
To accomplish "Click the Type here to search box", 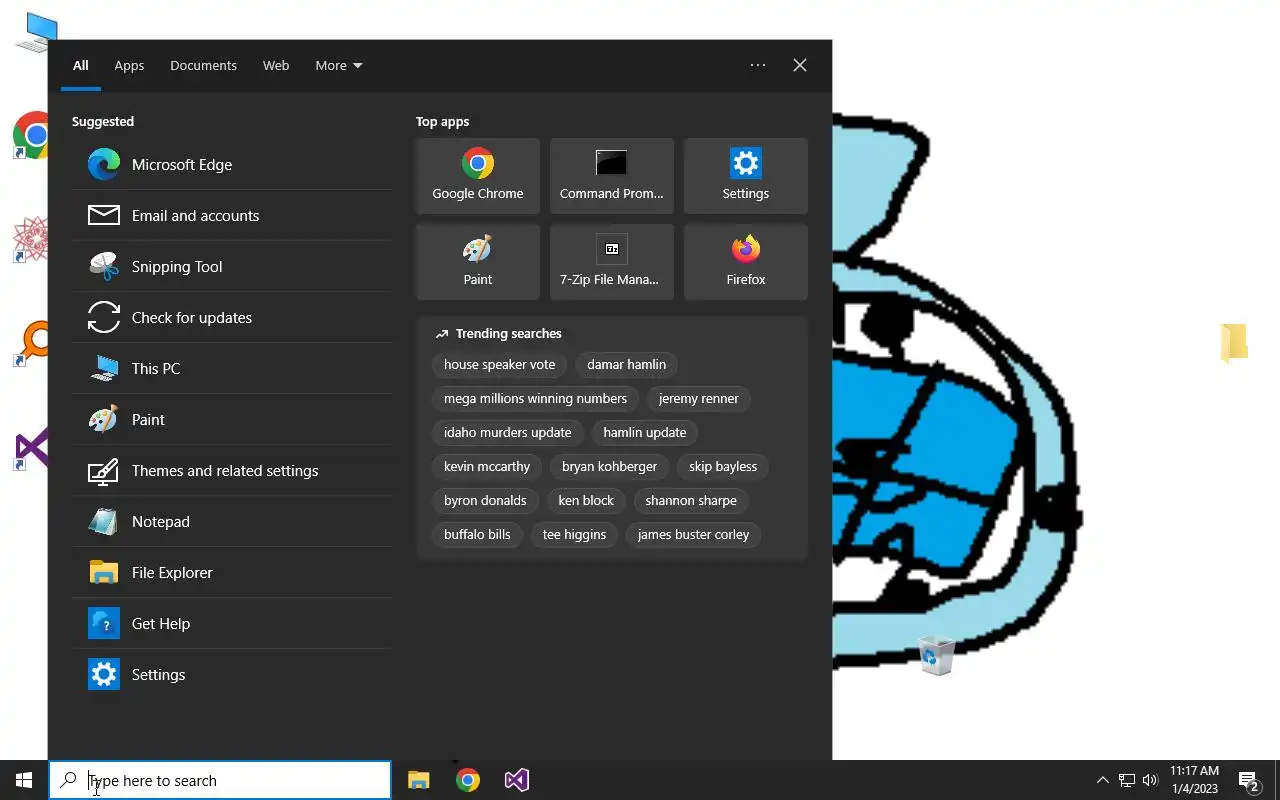I will coord(220,780).
